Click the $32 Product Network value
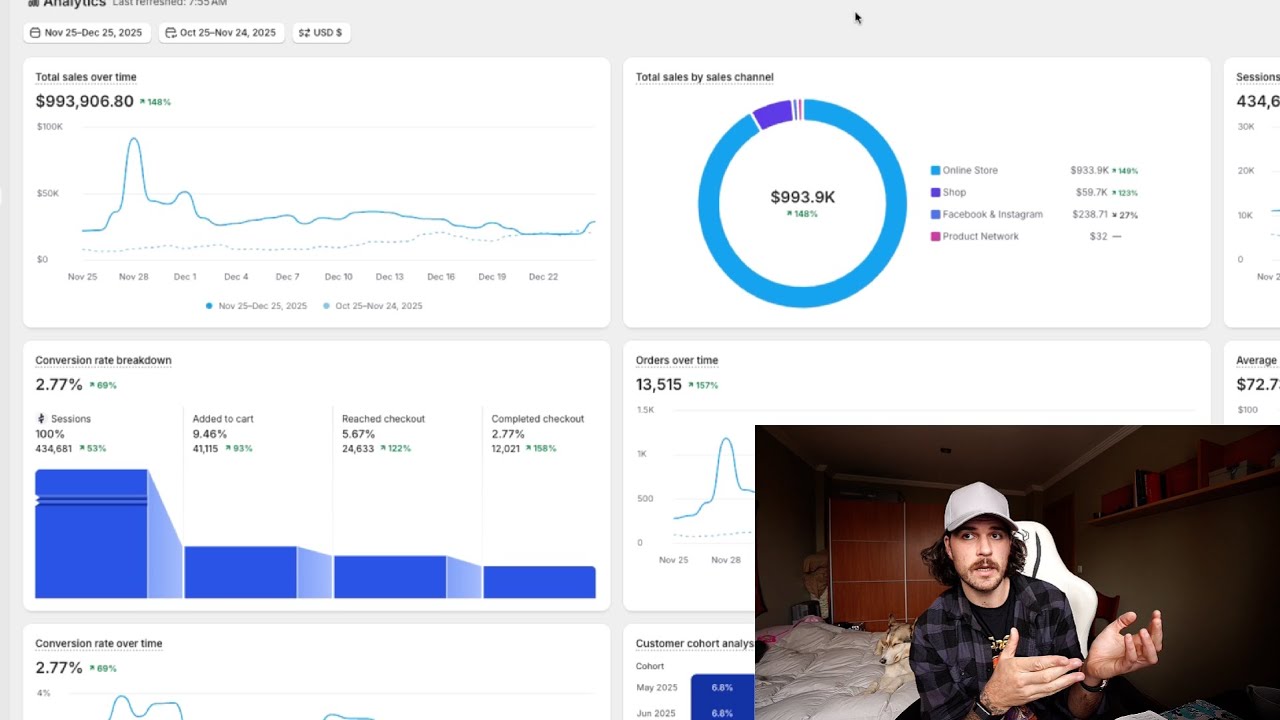Viewport: 1280px width, 720px height. [1098, 237]
